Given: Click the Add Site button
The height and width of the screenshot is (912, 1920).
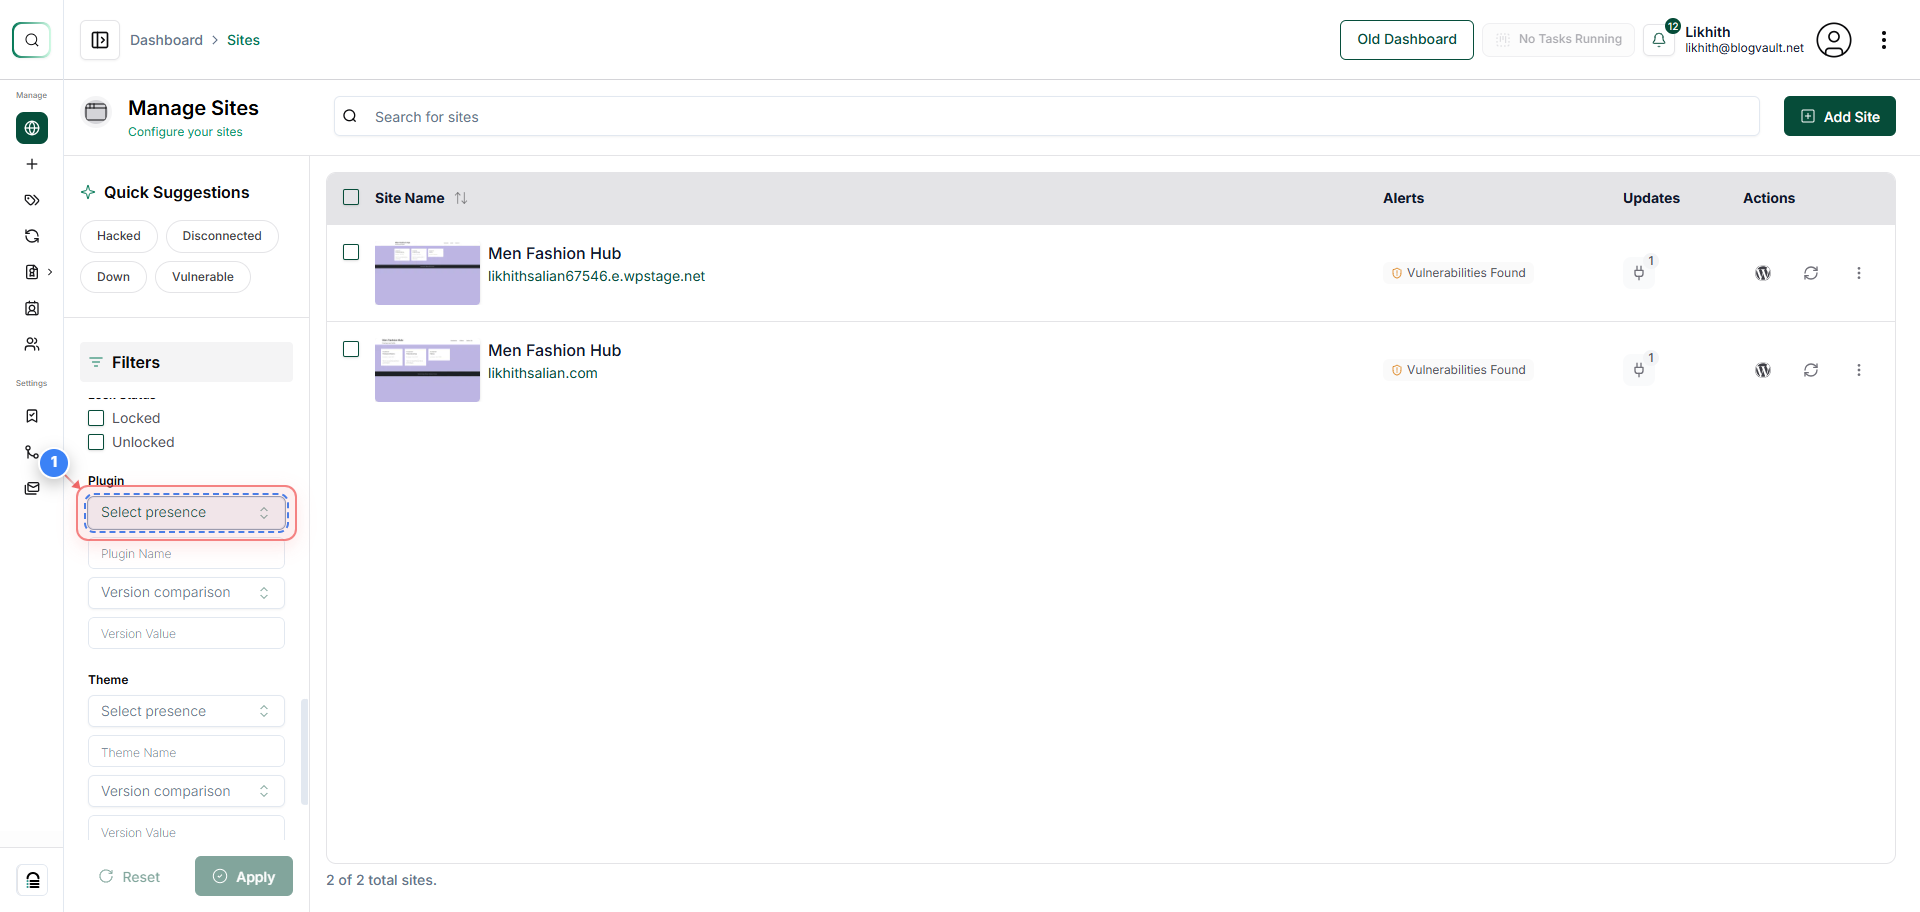Looking at the screenshot, I should click(x=1839, y=116).
